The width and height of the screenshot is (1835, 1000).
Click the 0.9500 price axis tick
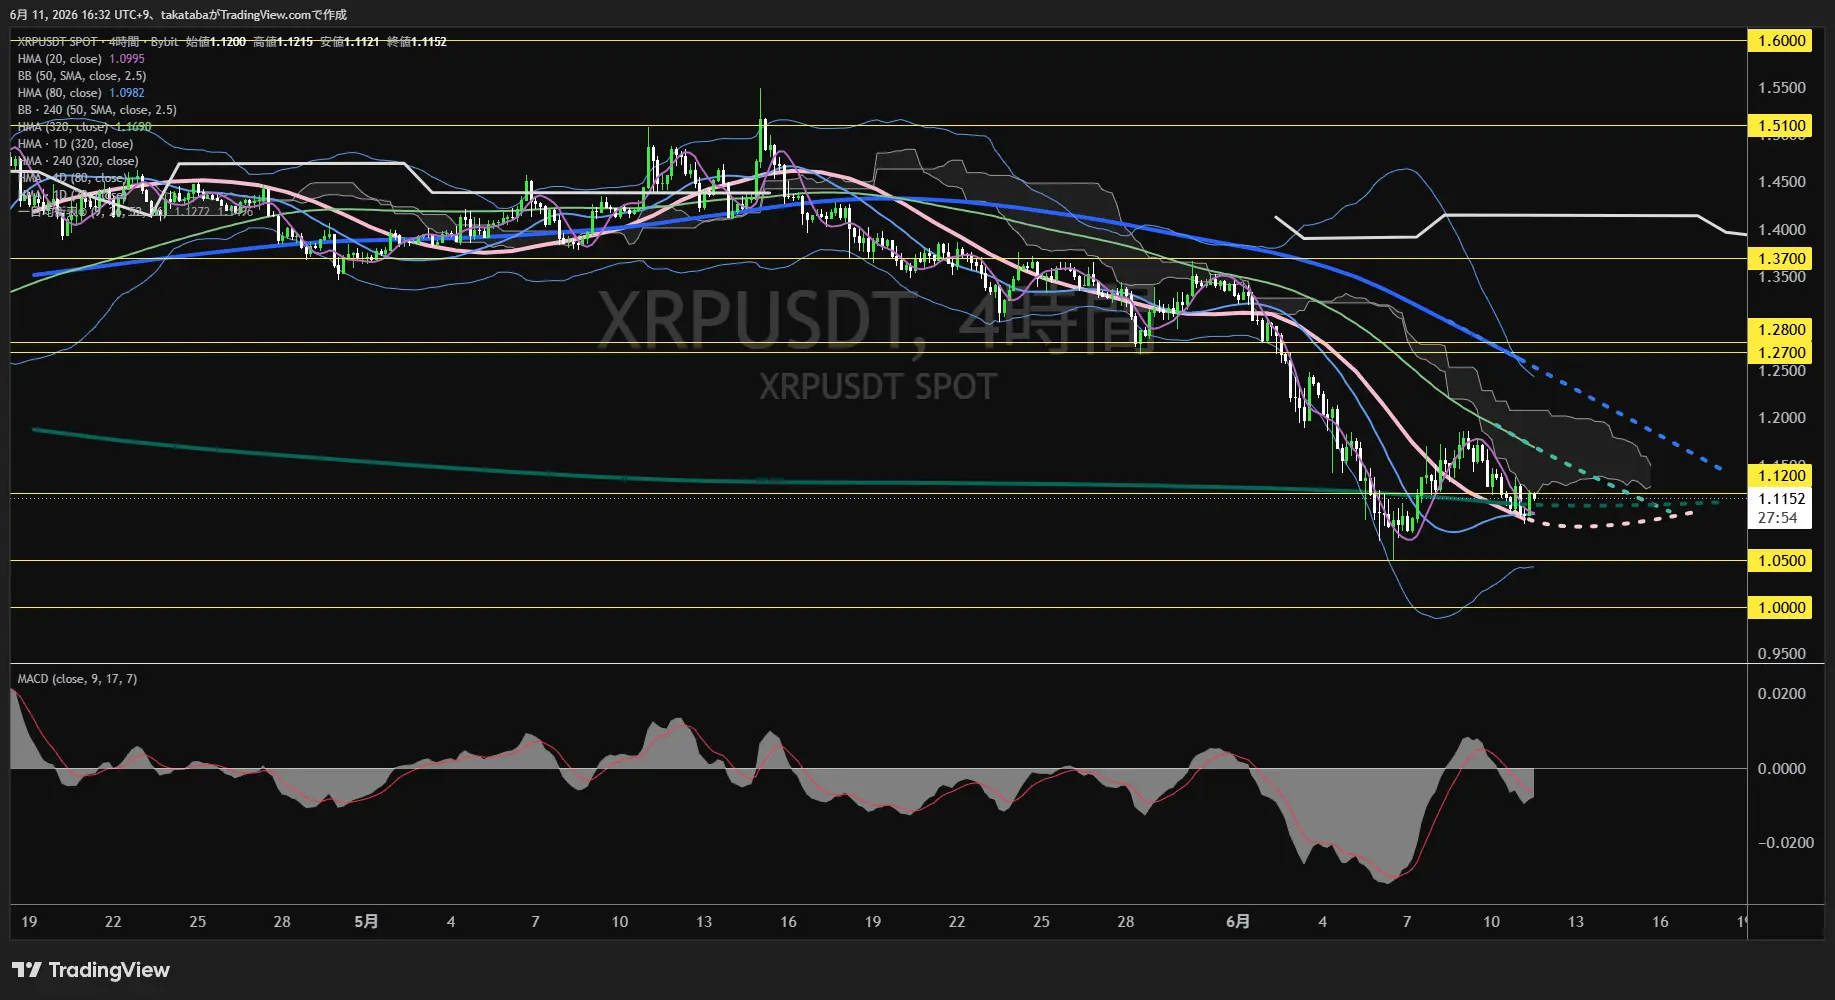[1782, 654]
